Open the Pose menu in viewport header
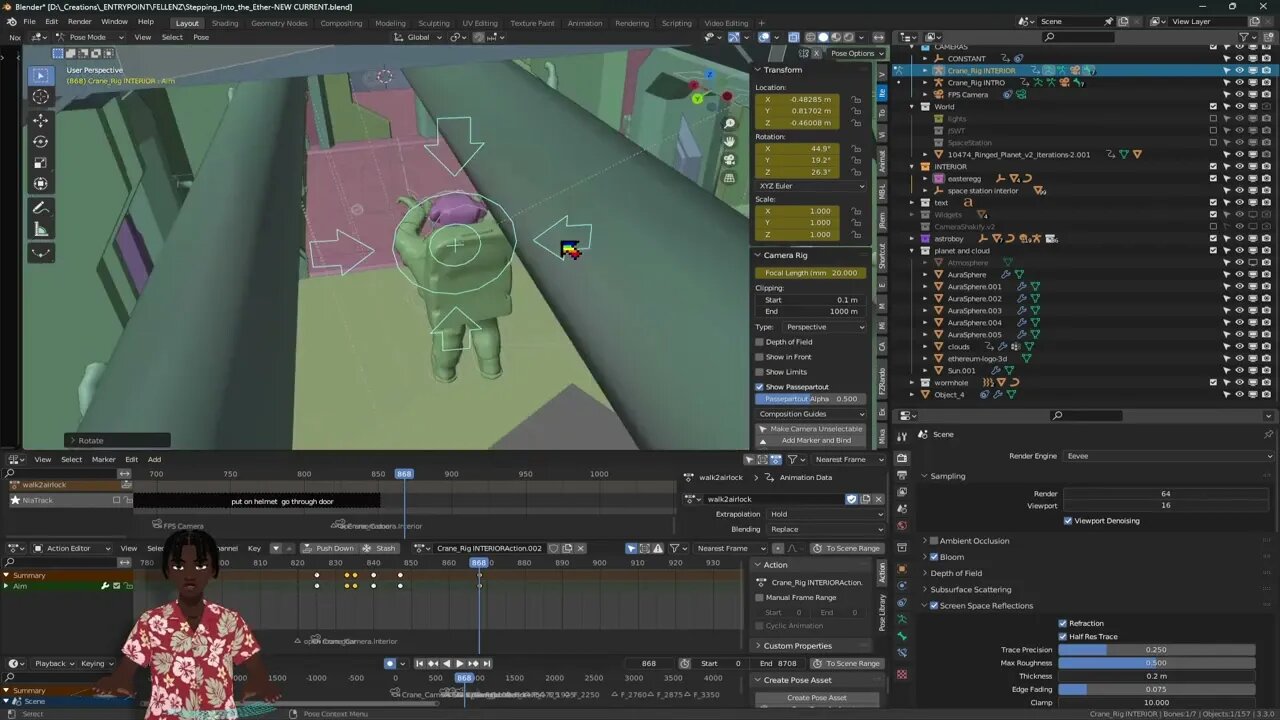 point(201,37)
